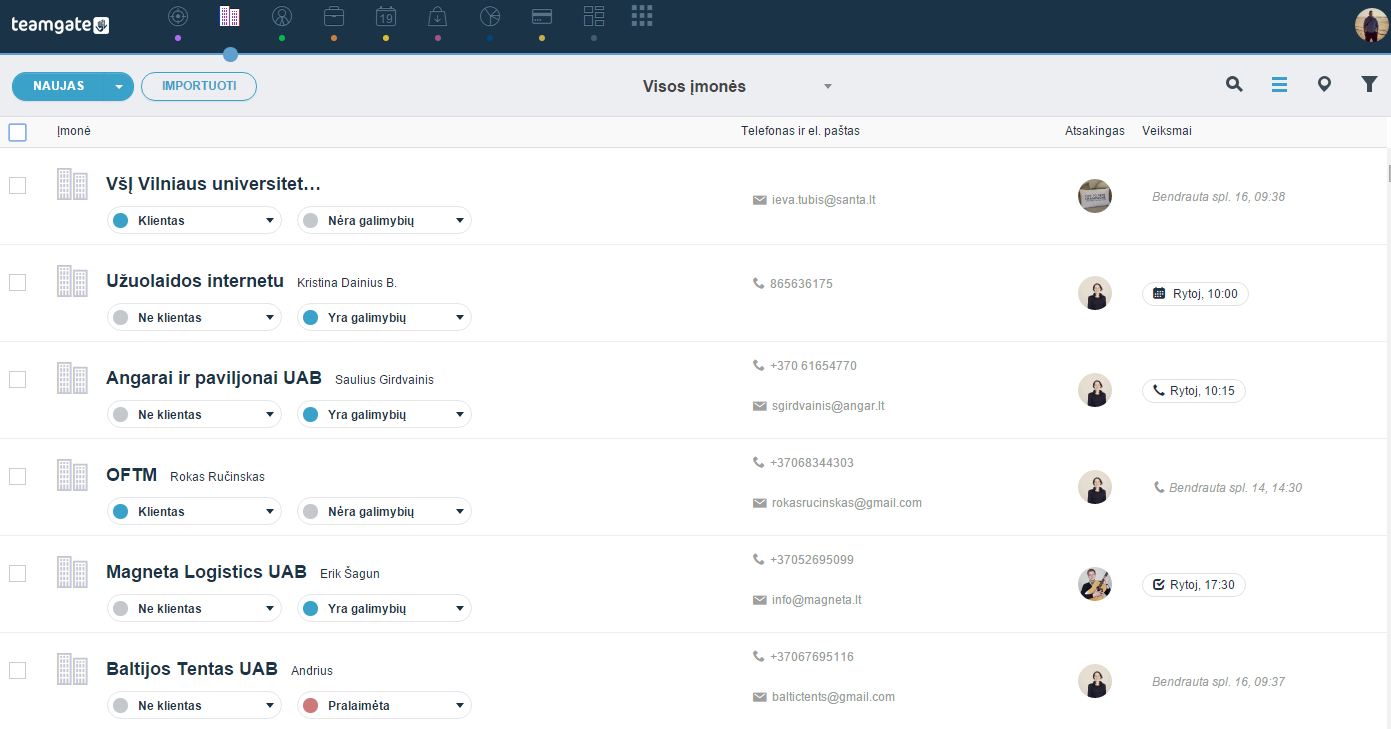Click the NAUJAS button
Image resolution: width=1391 pixels, height=729 pixels.
click(x=59, y=87)
